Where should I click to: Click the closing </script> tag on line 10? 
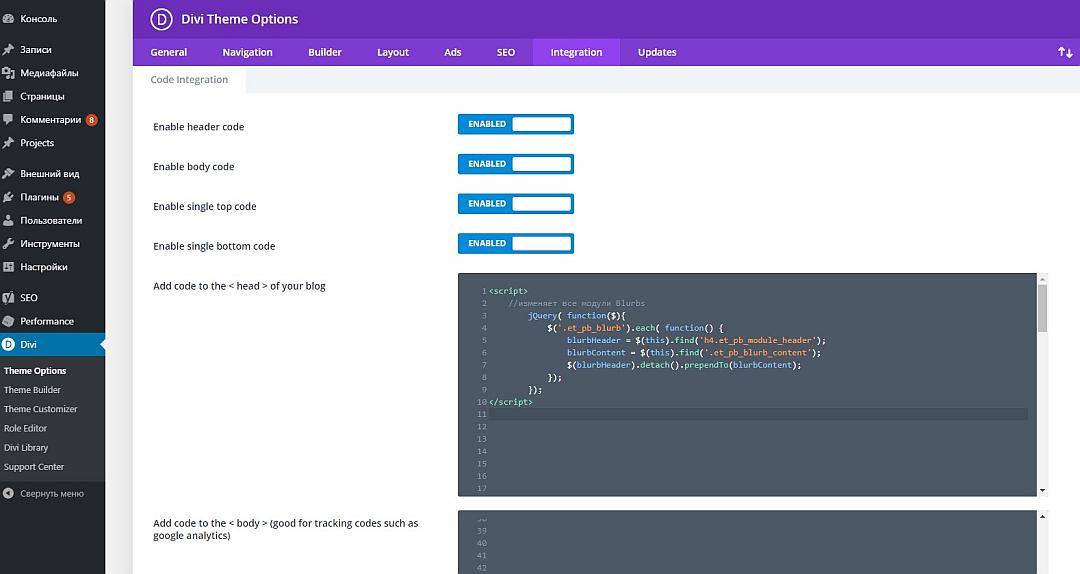(510, 402)
